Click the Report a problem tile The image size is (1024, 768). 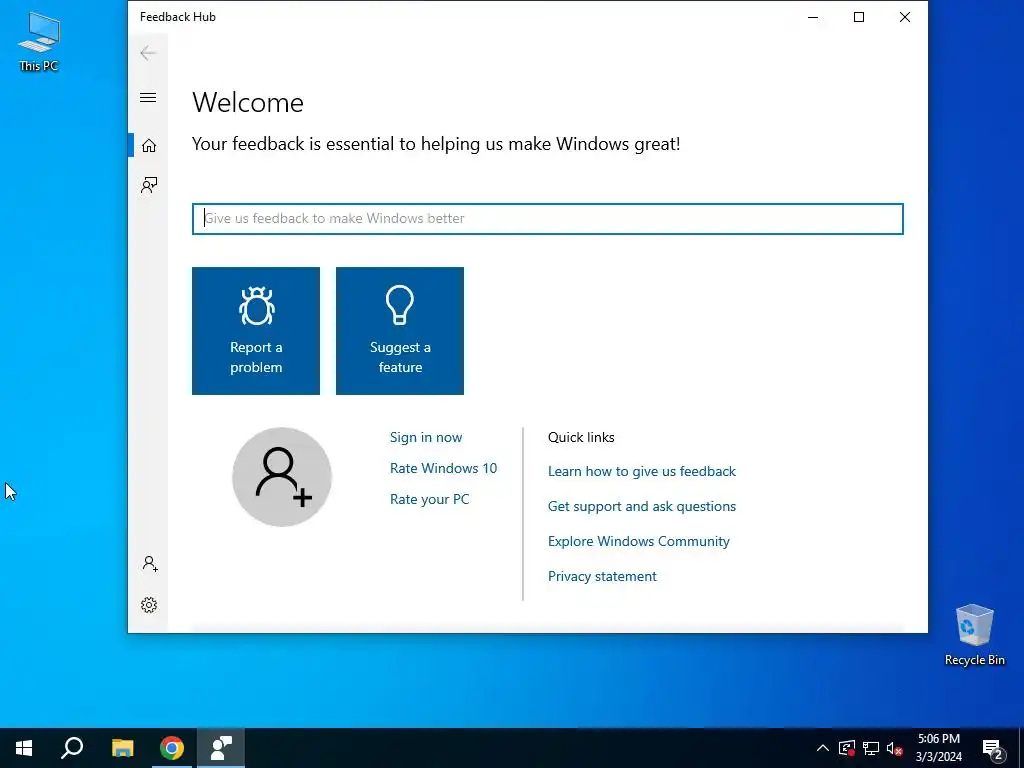(x=256, y=330)
